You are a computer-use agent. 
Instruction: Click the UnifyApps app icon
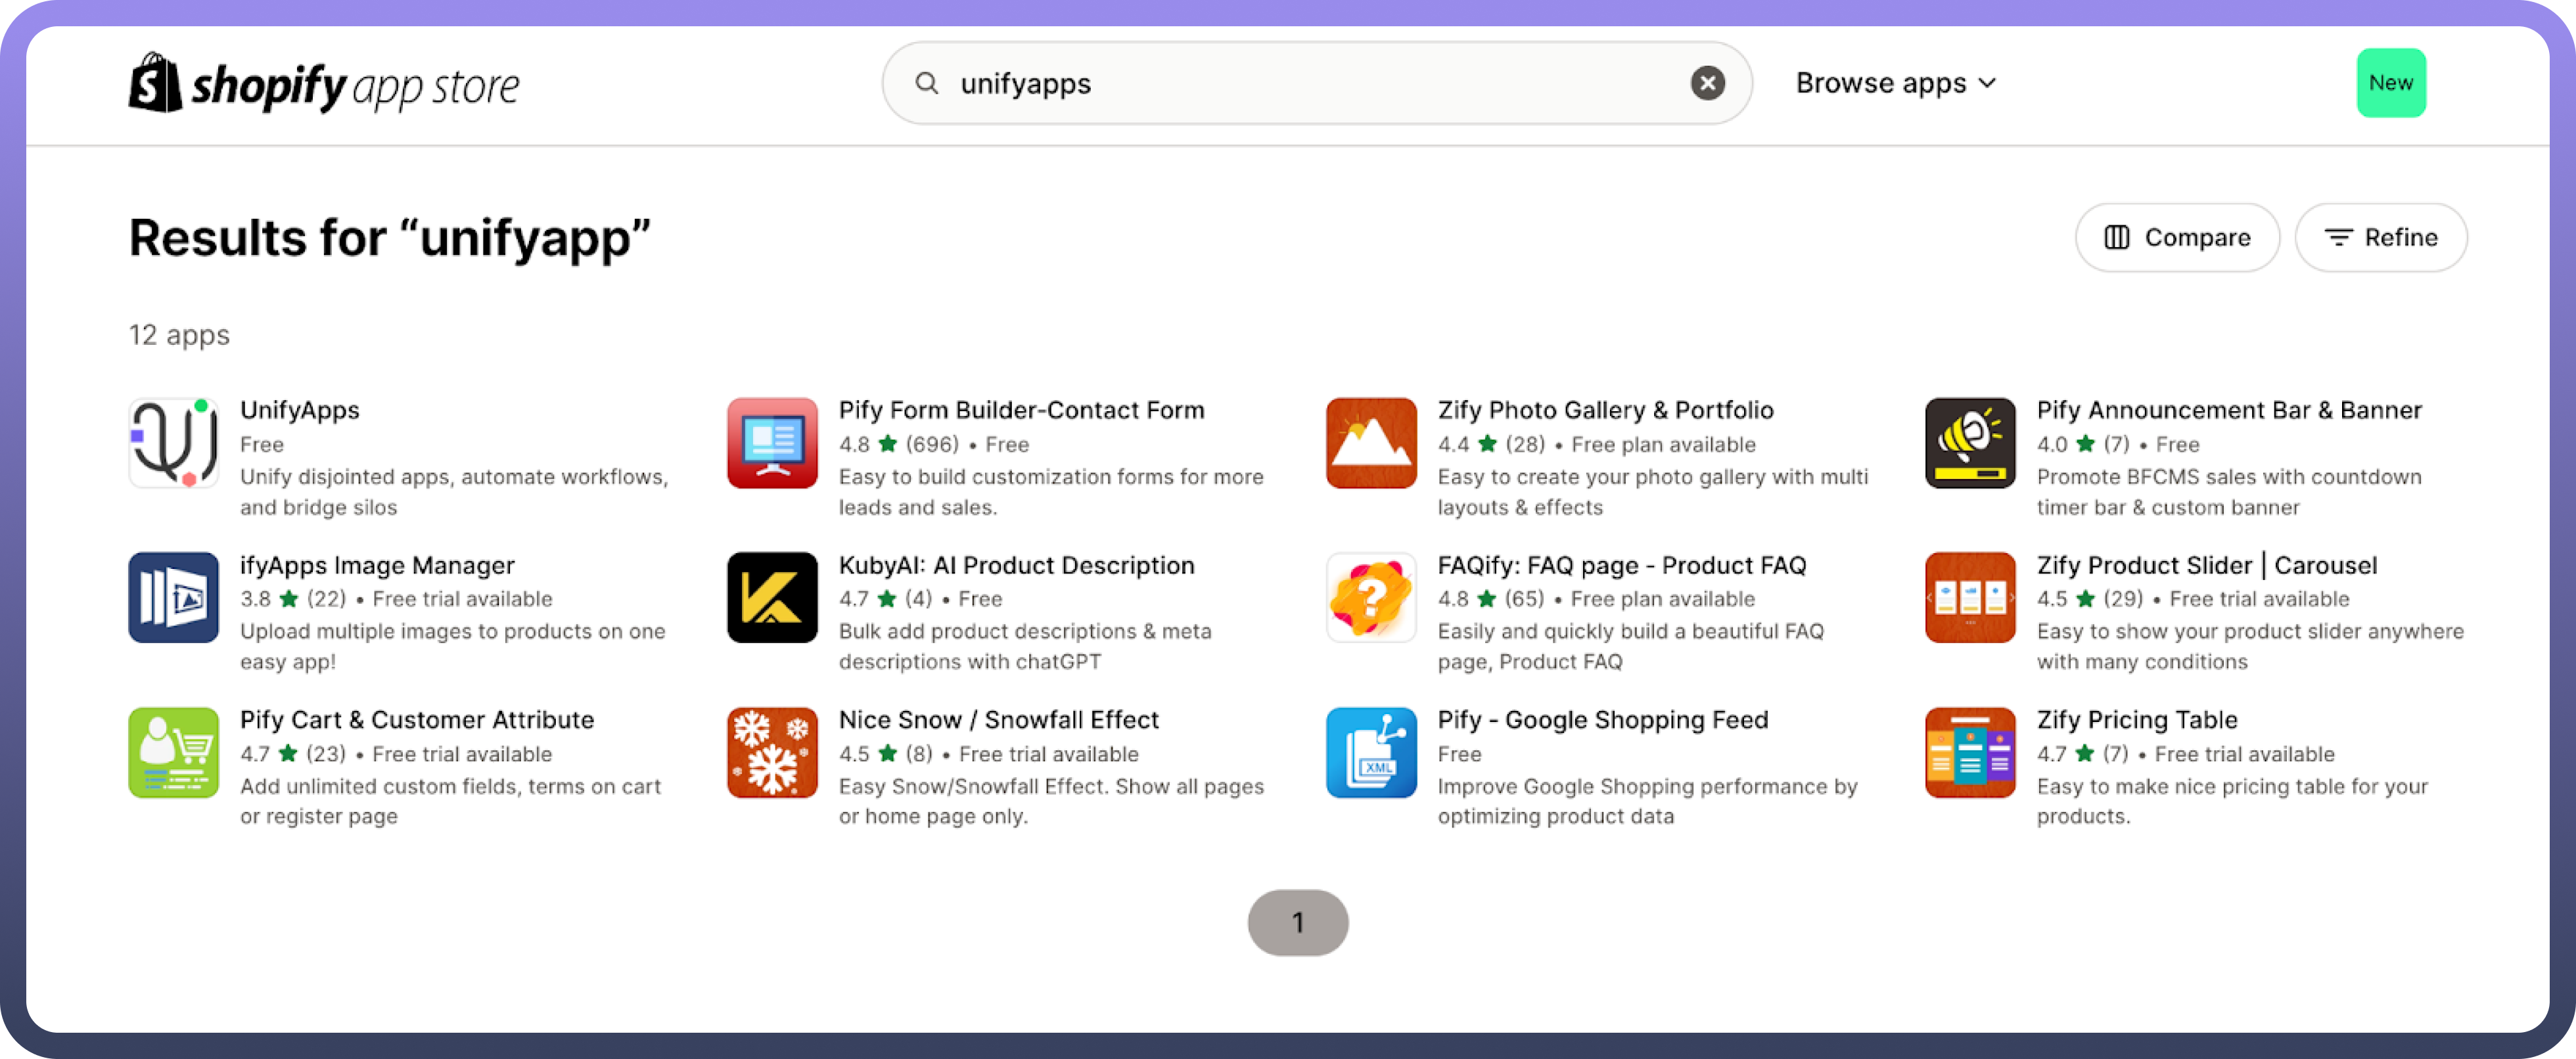click(173, 443)
